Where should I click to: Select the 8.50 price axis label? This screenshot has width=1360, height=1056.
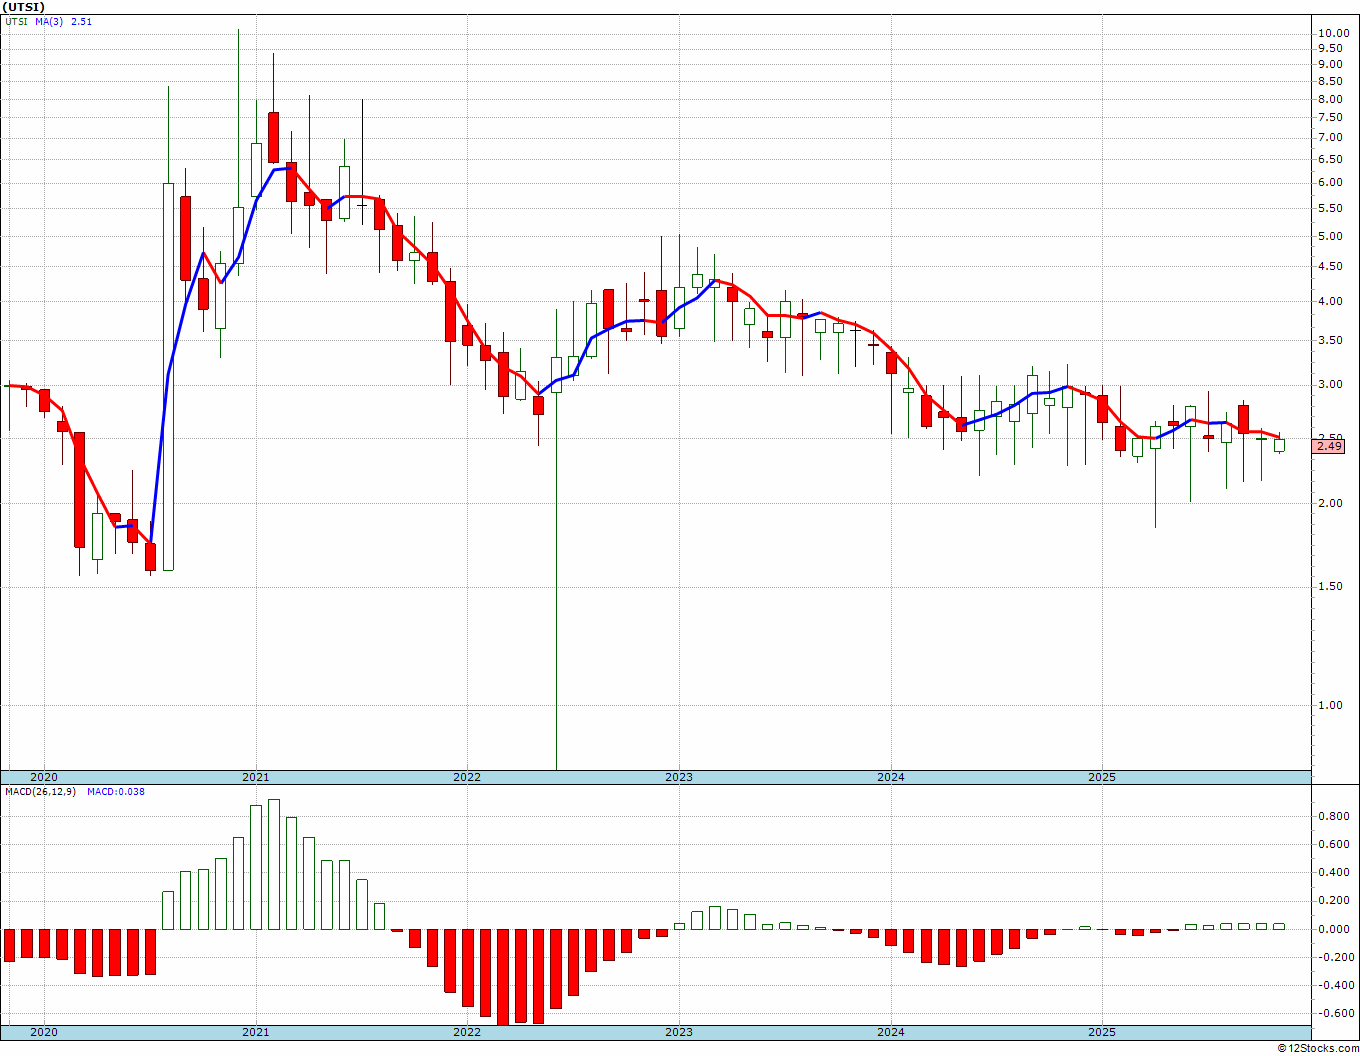pyautogui.click(x=1329, y=82)
